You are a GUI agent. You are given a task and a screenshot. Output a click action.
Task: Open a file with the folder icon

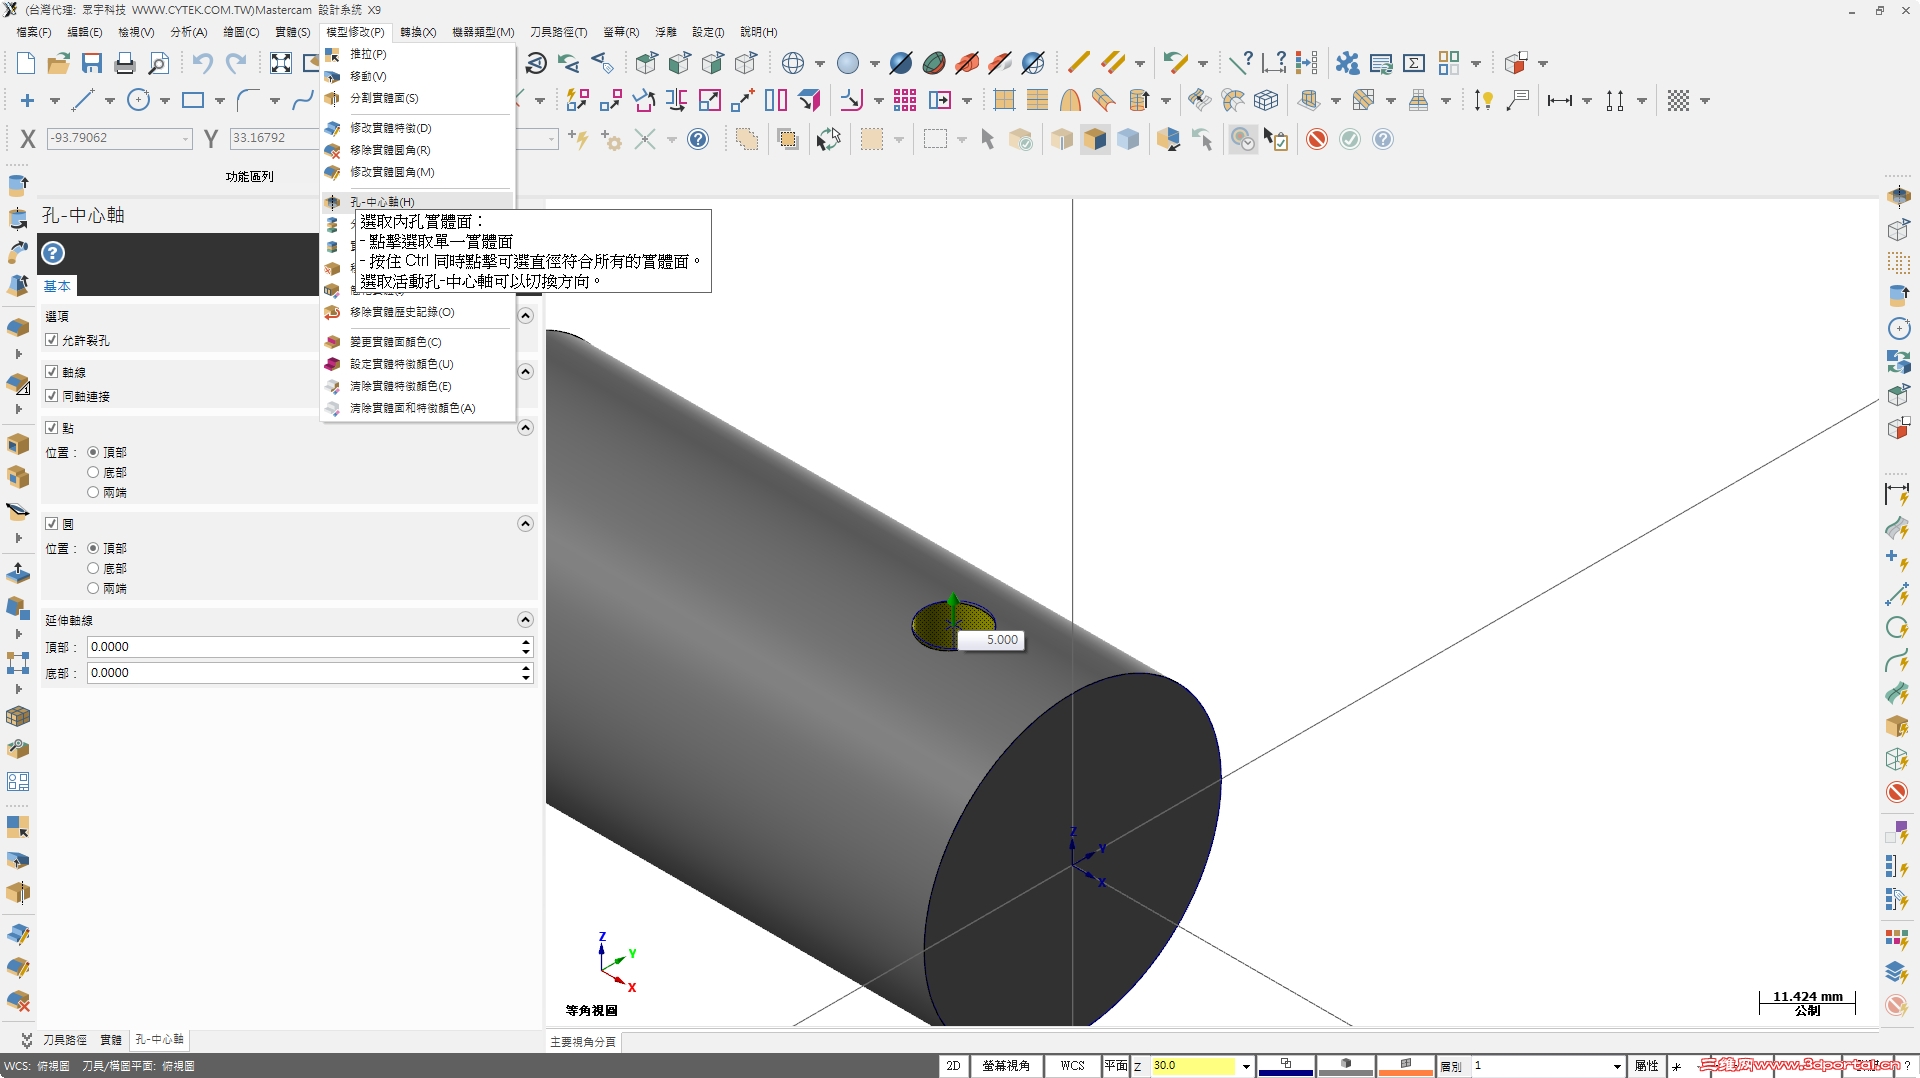[59, 64]
